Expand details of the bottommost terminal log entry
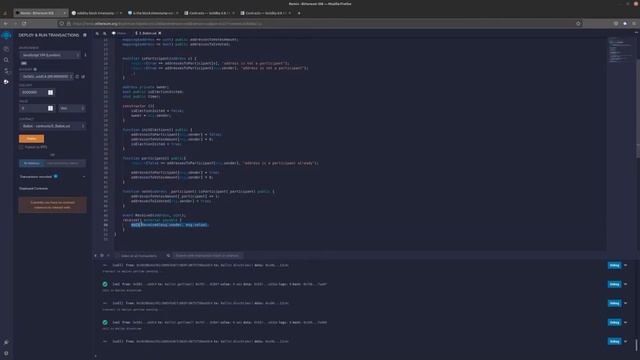 (626, 341)
